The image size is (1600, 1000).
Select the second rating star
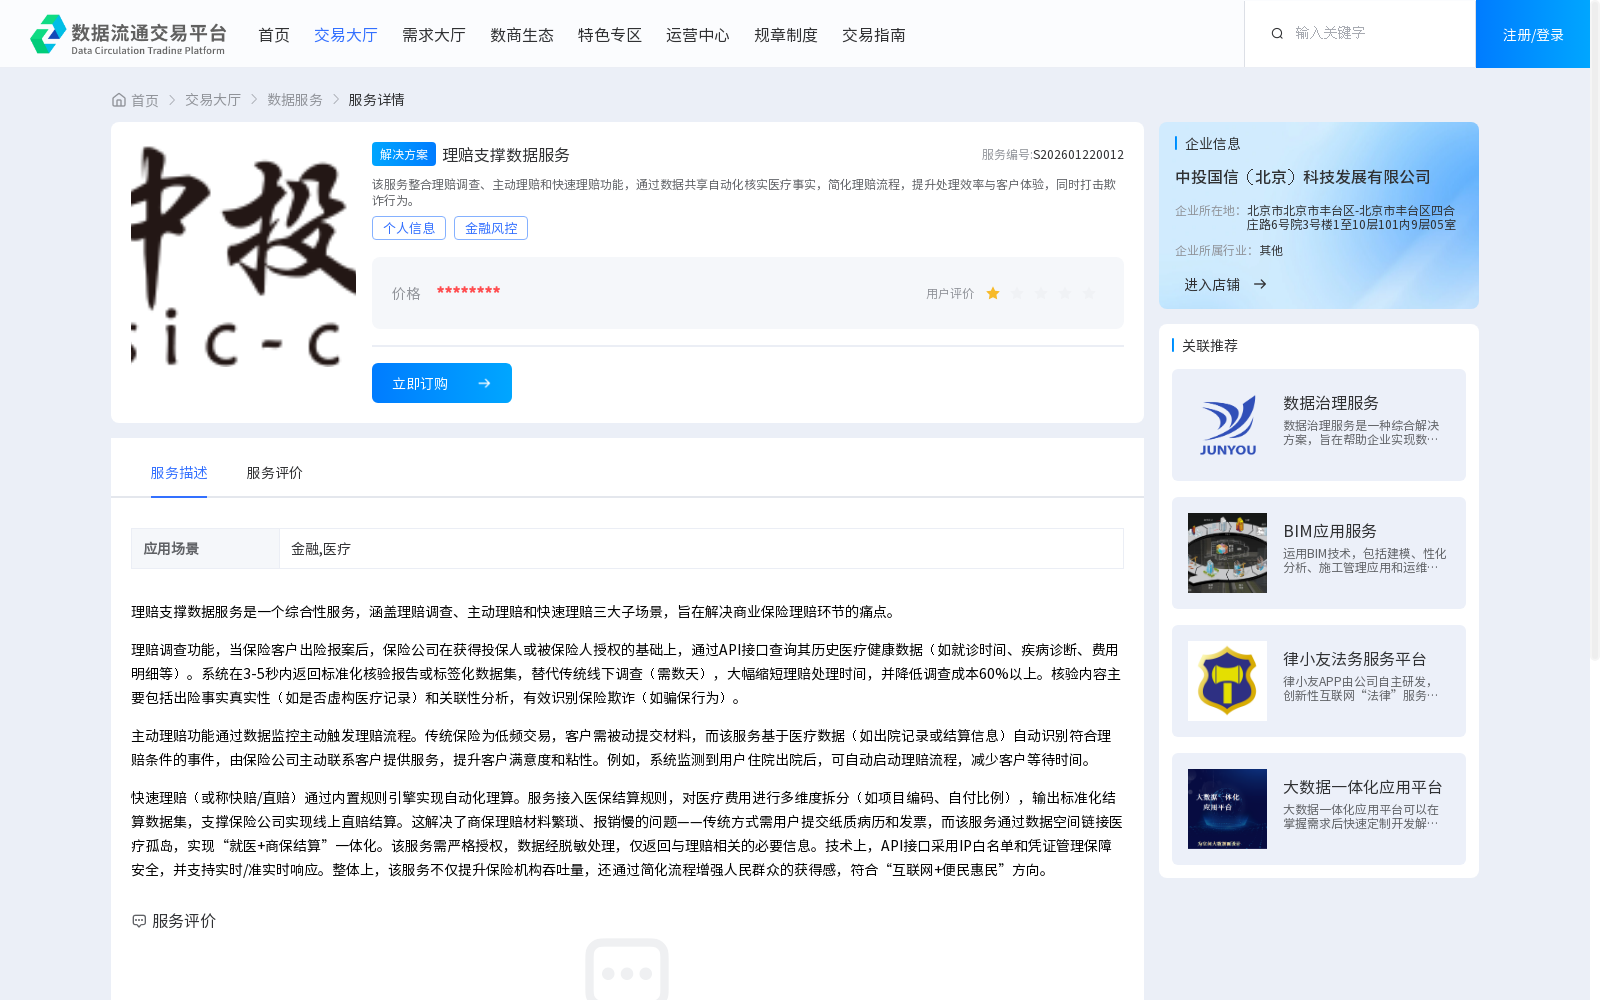tap(1017, 293)
